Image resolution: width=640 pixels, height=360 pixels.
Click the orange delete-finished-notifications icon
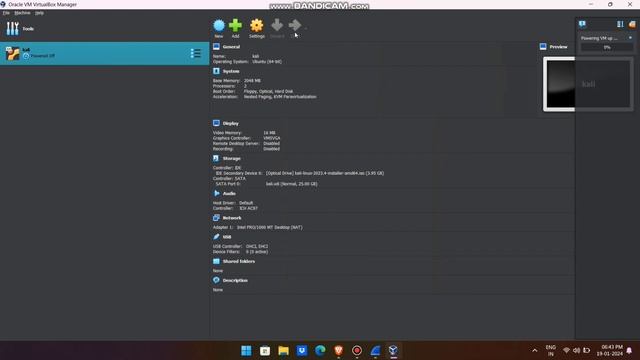632,24
